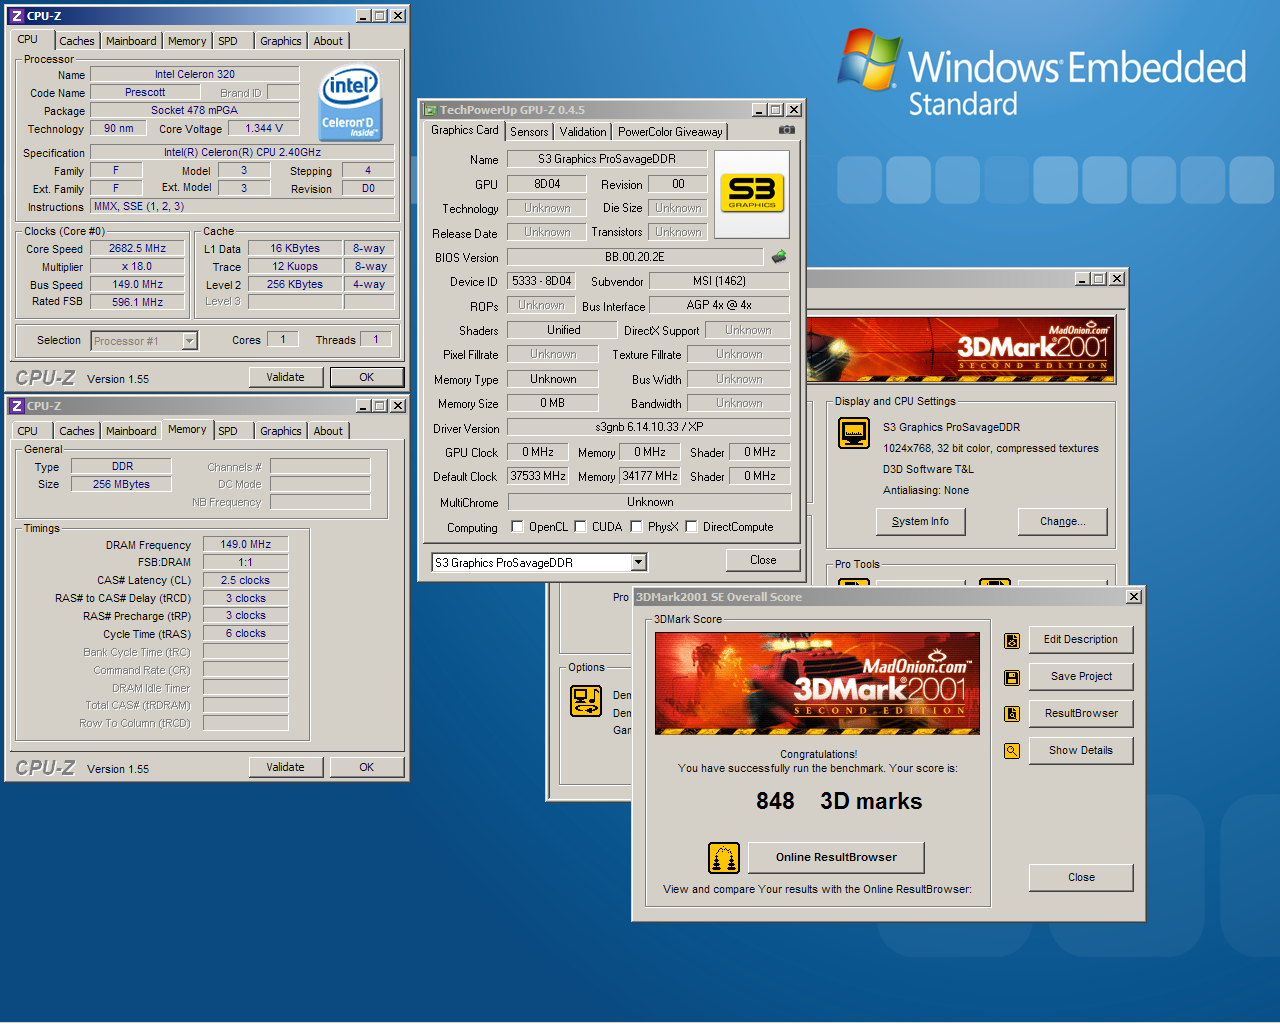
Task: Click the Save Project floppy icon
Action: pos(1012,677)
